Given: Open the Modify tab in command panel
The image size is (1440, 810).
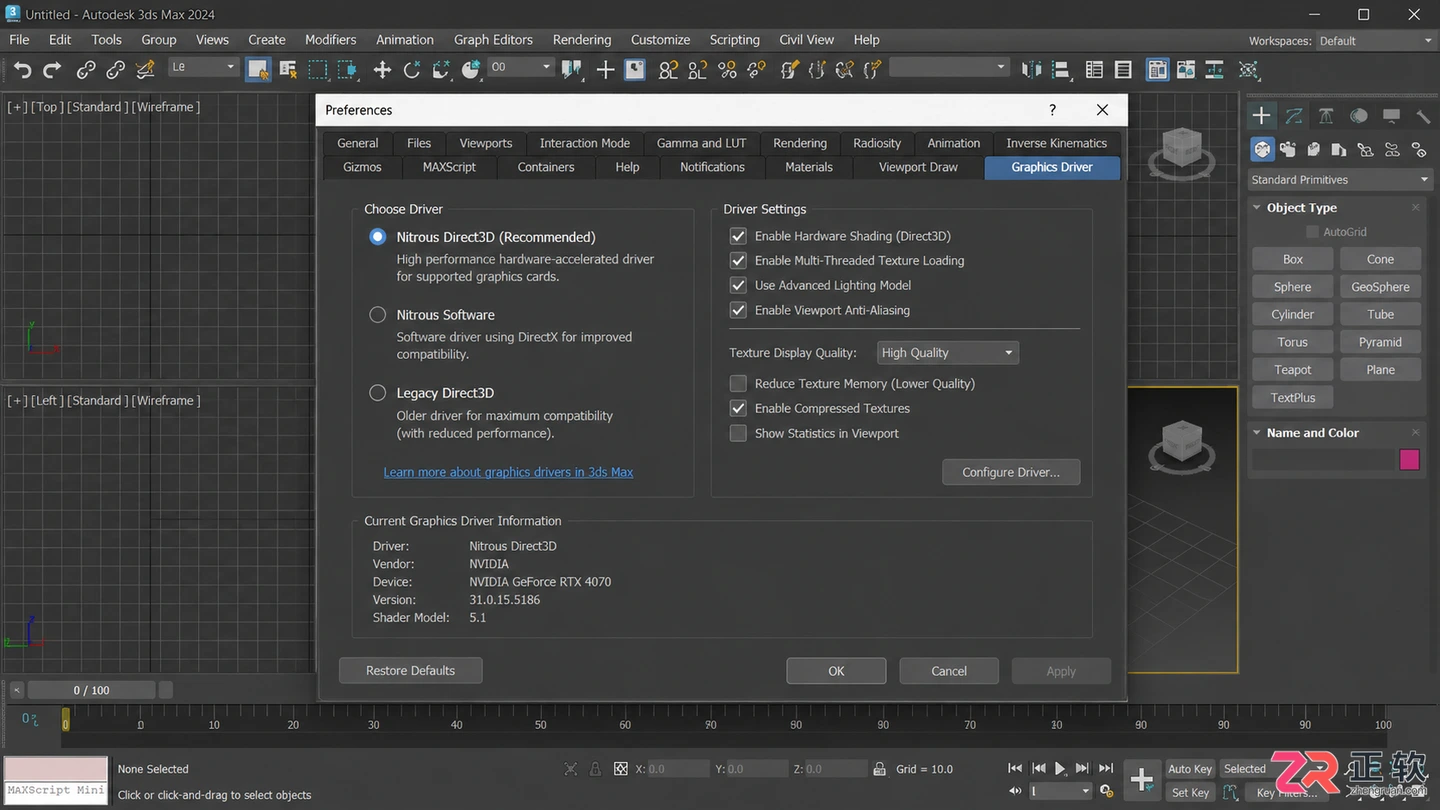Looking at the screenshot, I should pos(1294,116).
